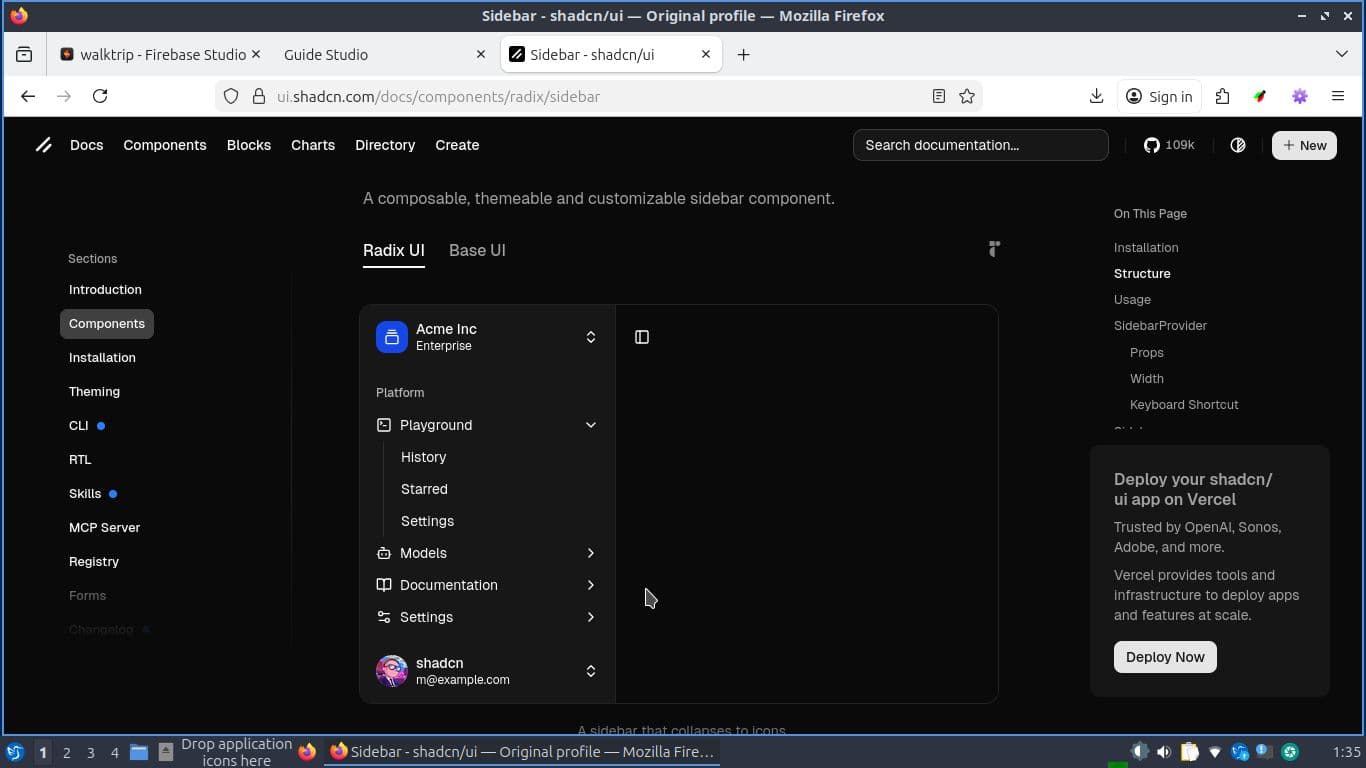Open the volume control in system tray

(x=1164, y=752)
